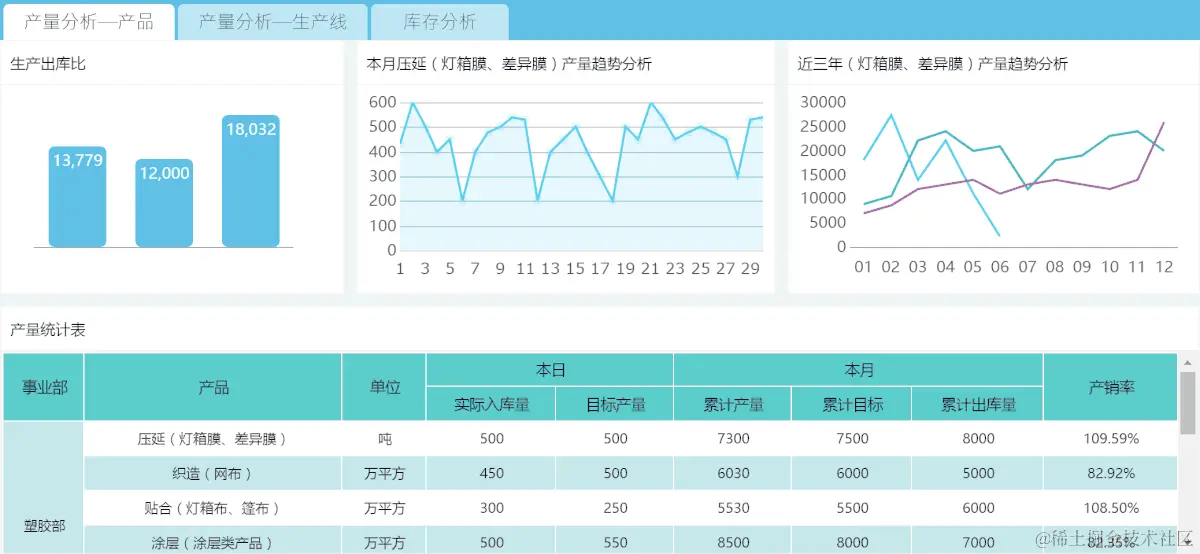Click the 事业部 column header
The width and height of the screenshot is (1200, 554).
(x=44, y=387)
